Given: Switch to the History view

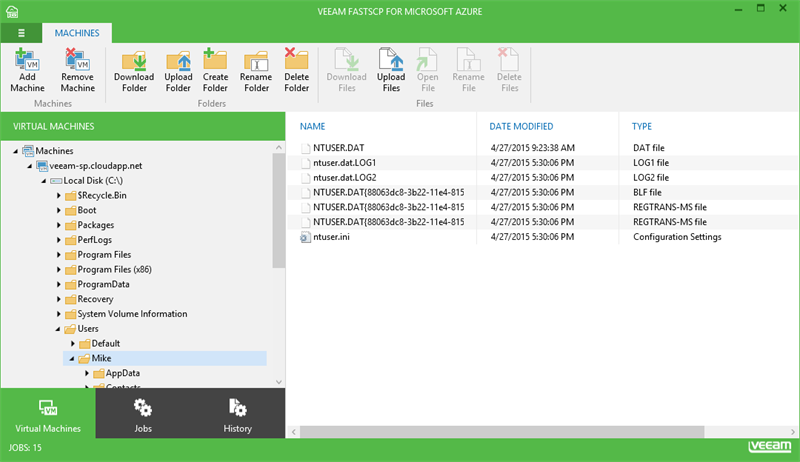Looking at the screenshot, I should click(238, 415).
